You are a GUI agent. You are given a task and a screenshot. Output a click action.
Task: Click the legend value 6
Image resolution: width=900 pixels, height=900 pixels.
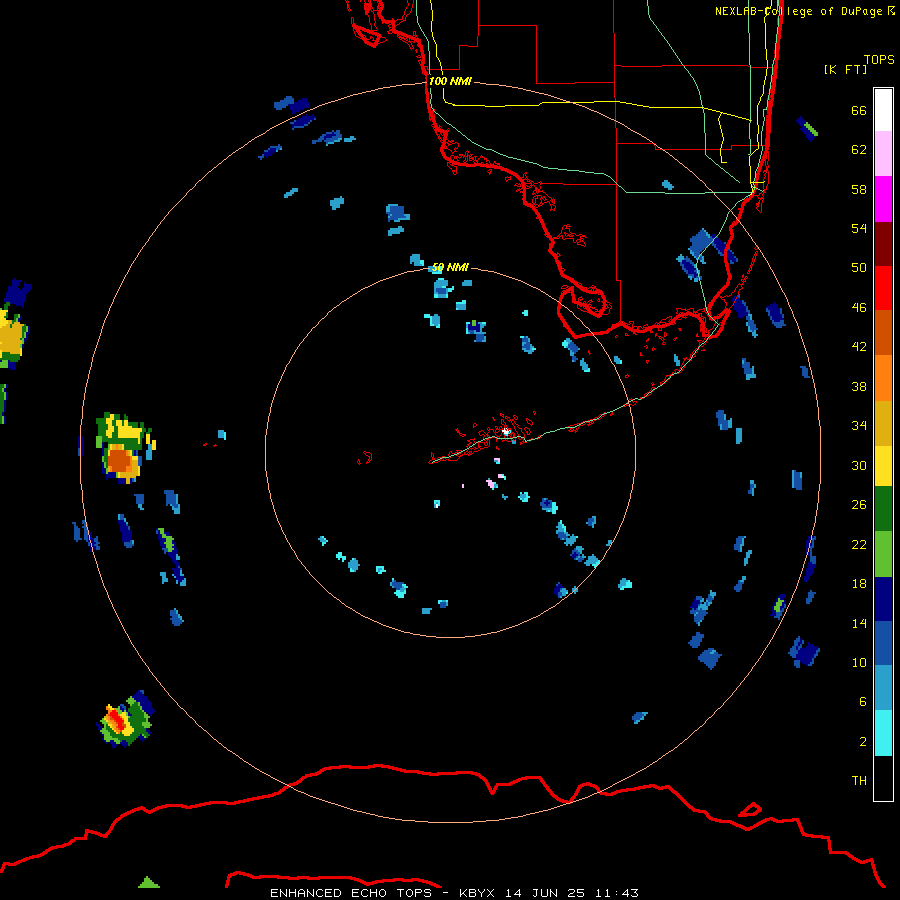pos(862,702)
